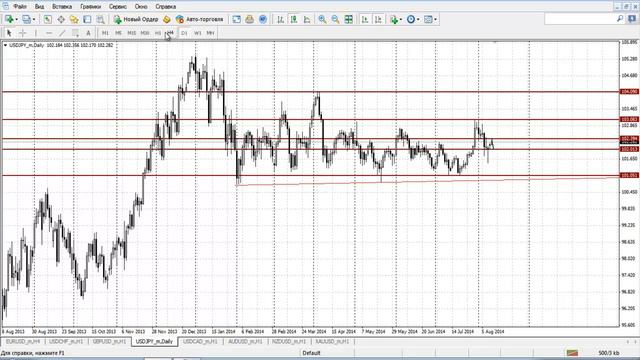The image size is (640, 360).
Task: Enable chart shift icon
Action: point(378,19)
